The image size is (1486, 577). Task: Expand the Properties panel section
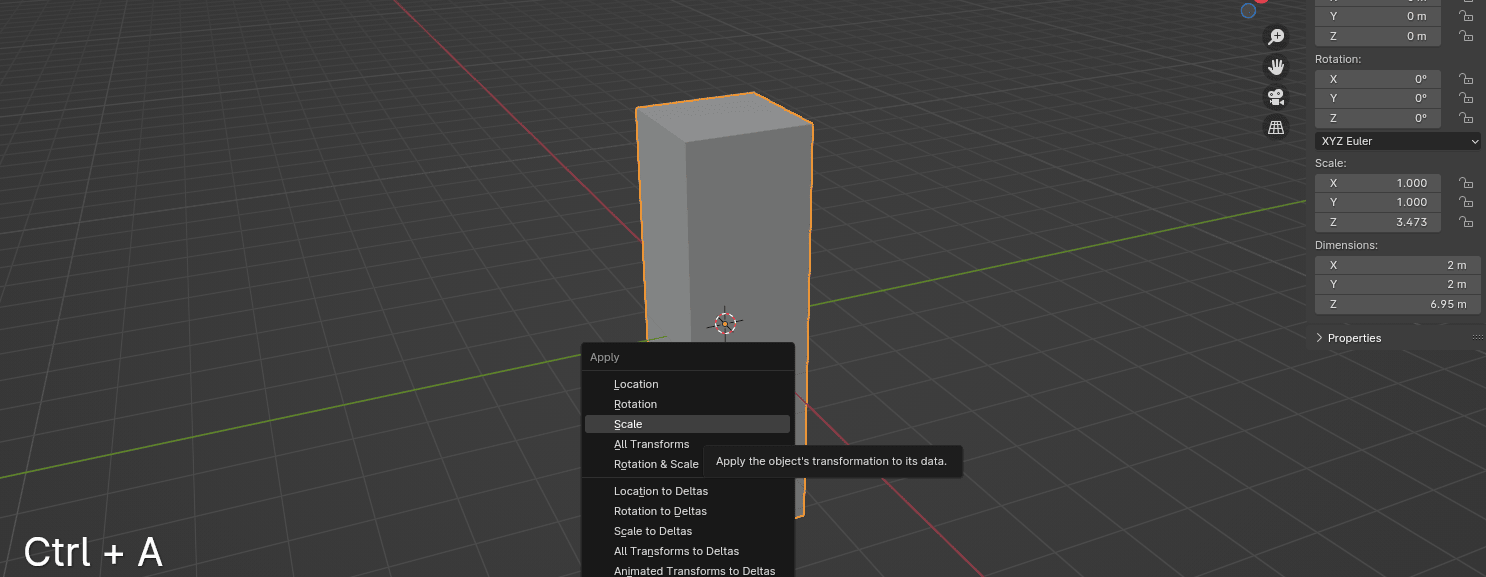(1320, 338)
